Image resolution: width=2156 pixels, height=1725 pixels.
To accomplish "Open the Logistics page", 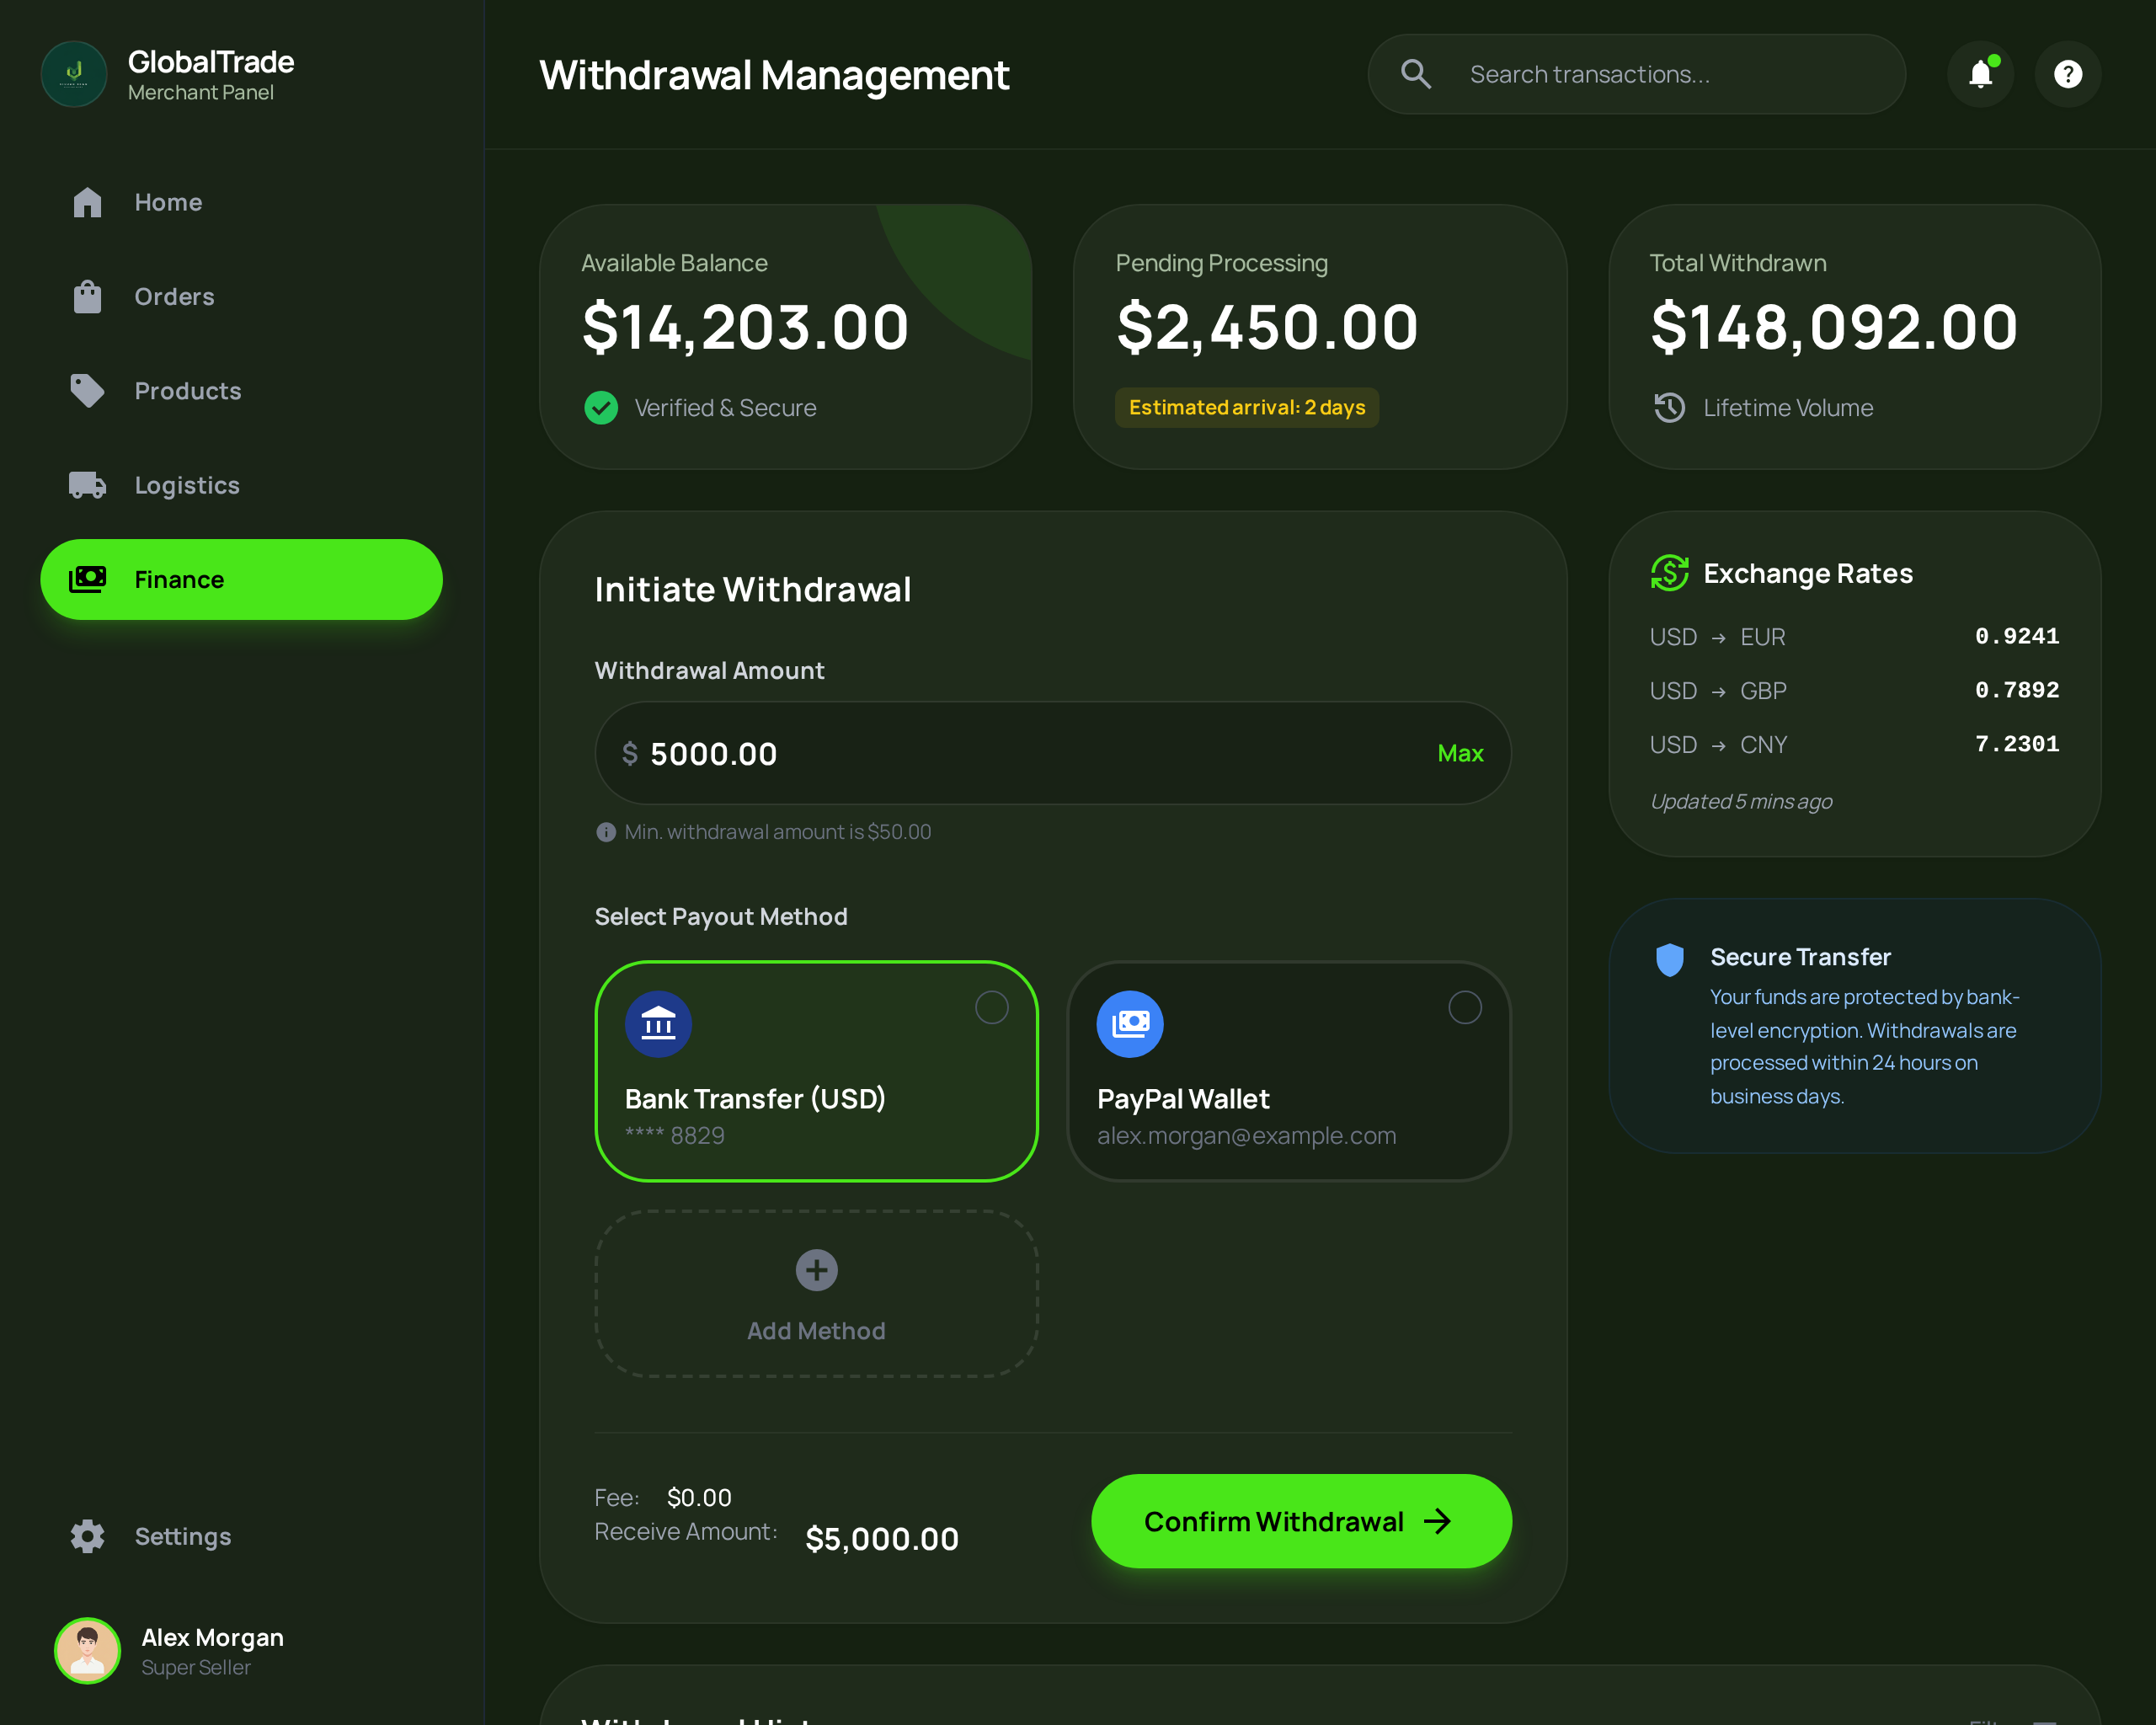I will [187, 485].
